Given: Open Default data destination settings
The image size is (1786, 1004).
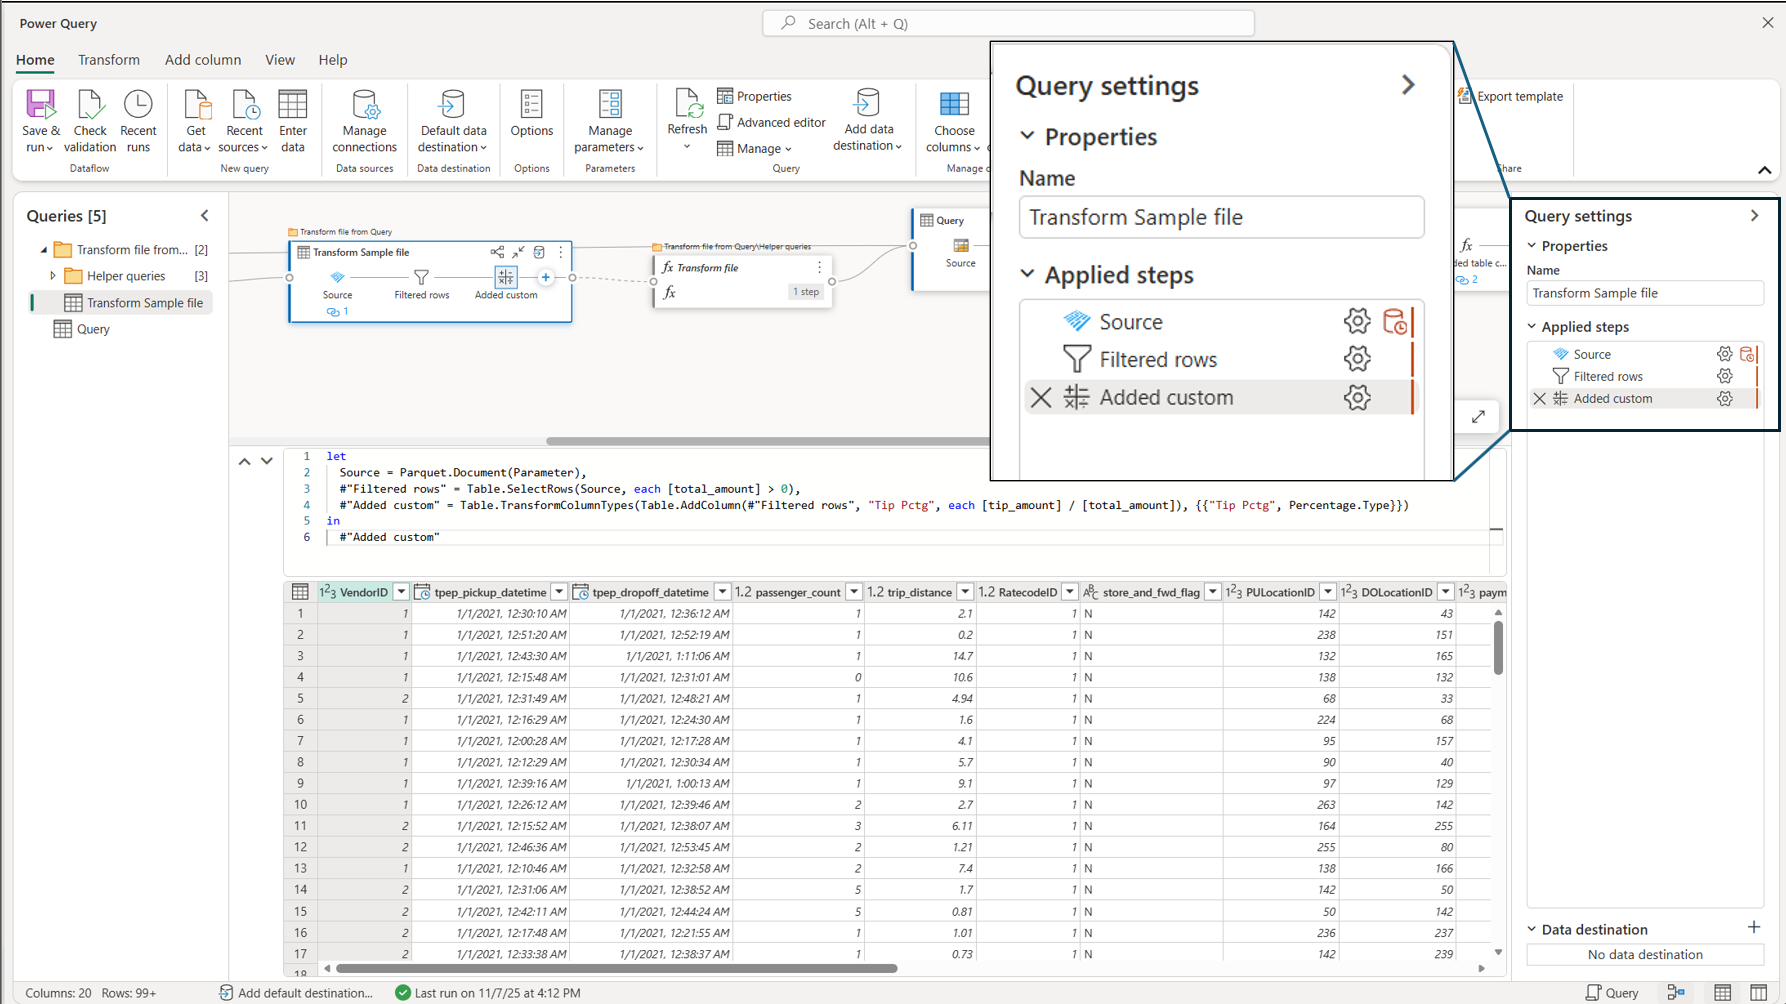Looking at the screenshot, I should point(453,121).
